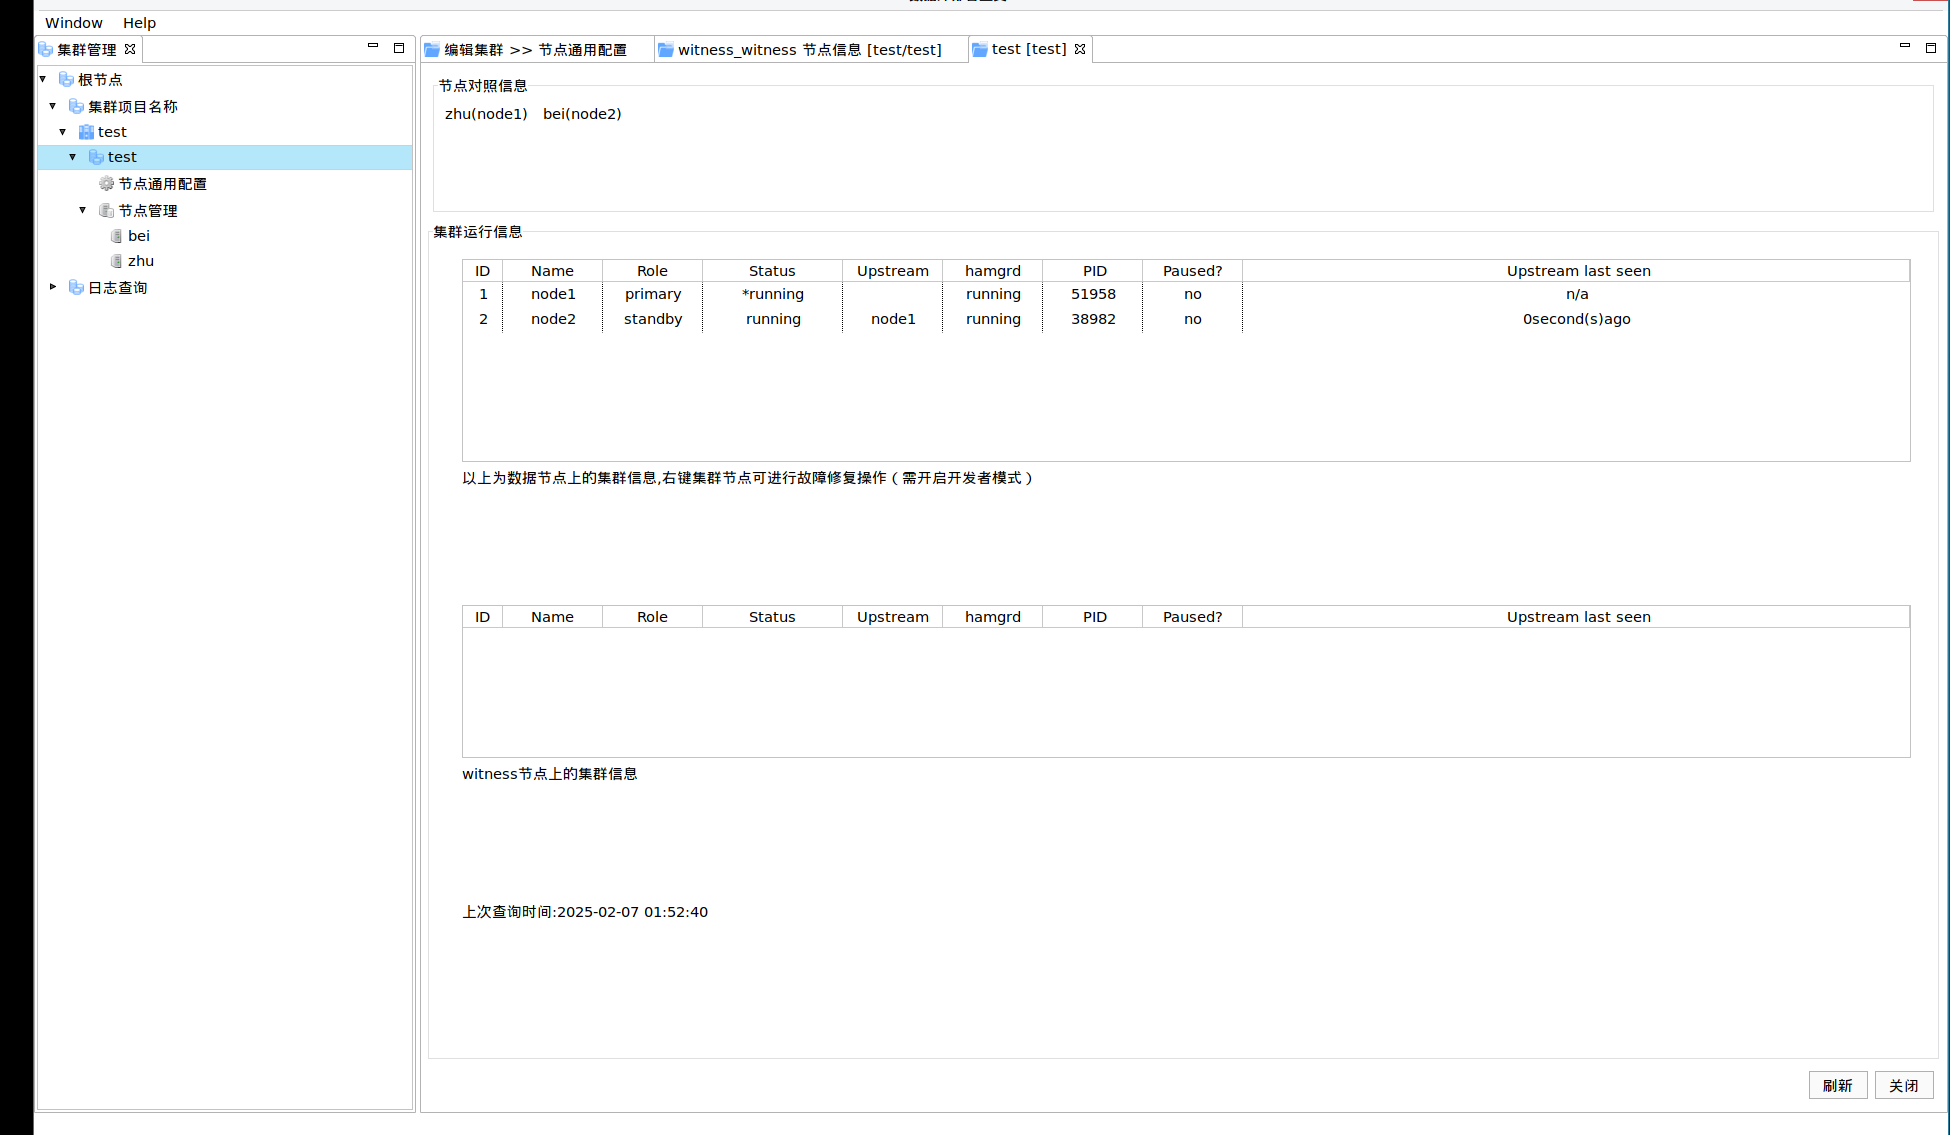Click the bei node server icon

(x=116, y=236)
